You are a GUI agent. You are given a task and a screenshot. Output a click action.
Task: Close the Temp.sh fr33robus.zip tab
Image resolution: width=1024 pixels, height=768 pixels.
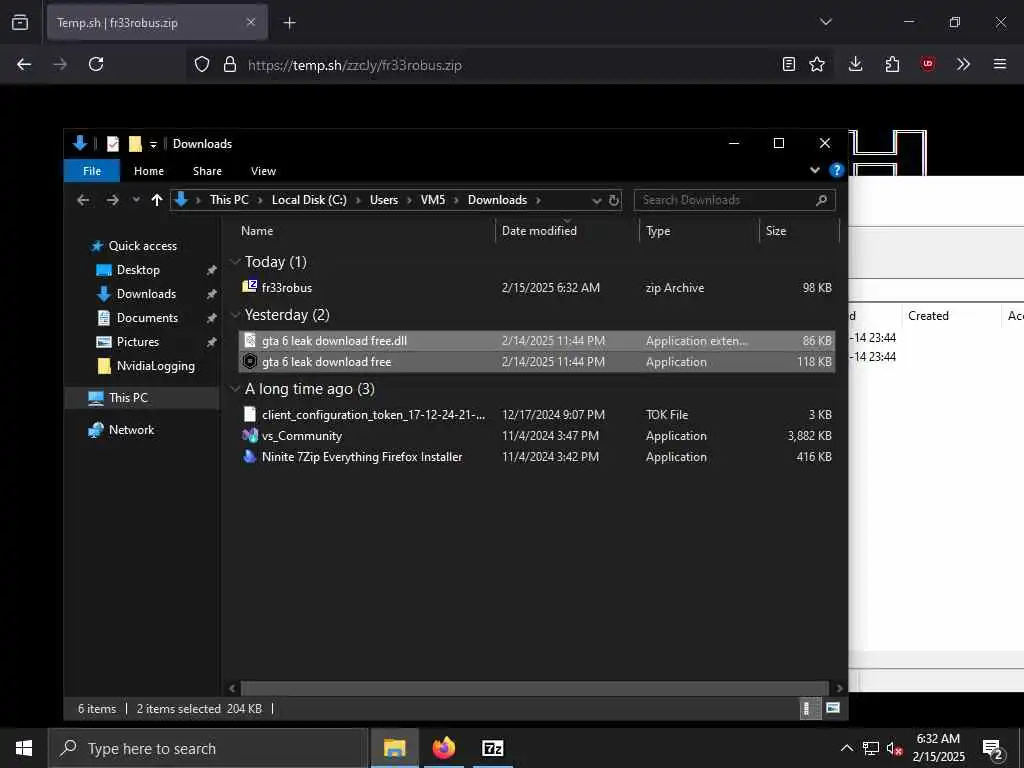click(x=251, y=22)
